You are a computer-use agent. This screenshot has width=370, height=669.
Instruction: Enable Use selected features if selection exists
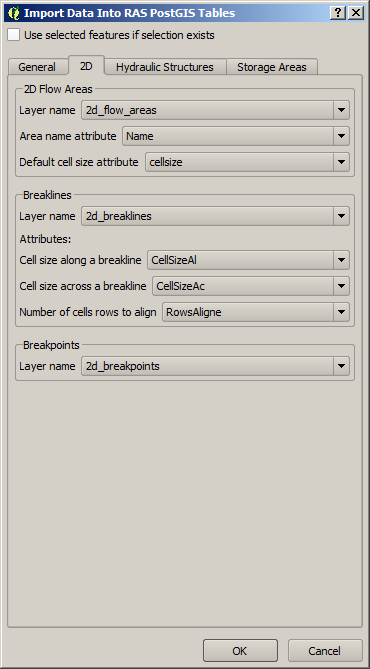click(14, 35)
